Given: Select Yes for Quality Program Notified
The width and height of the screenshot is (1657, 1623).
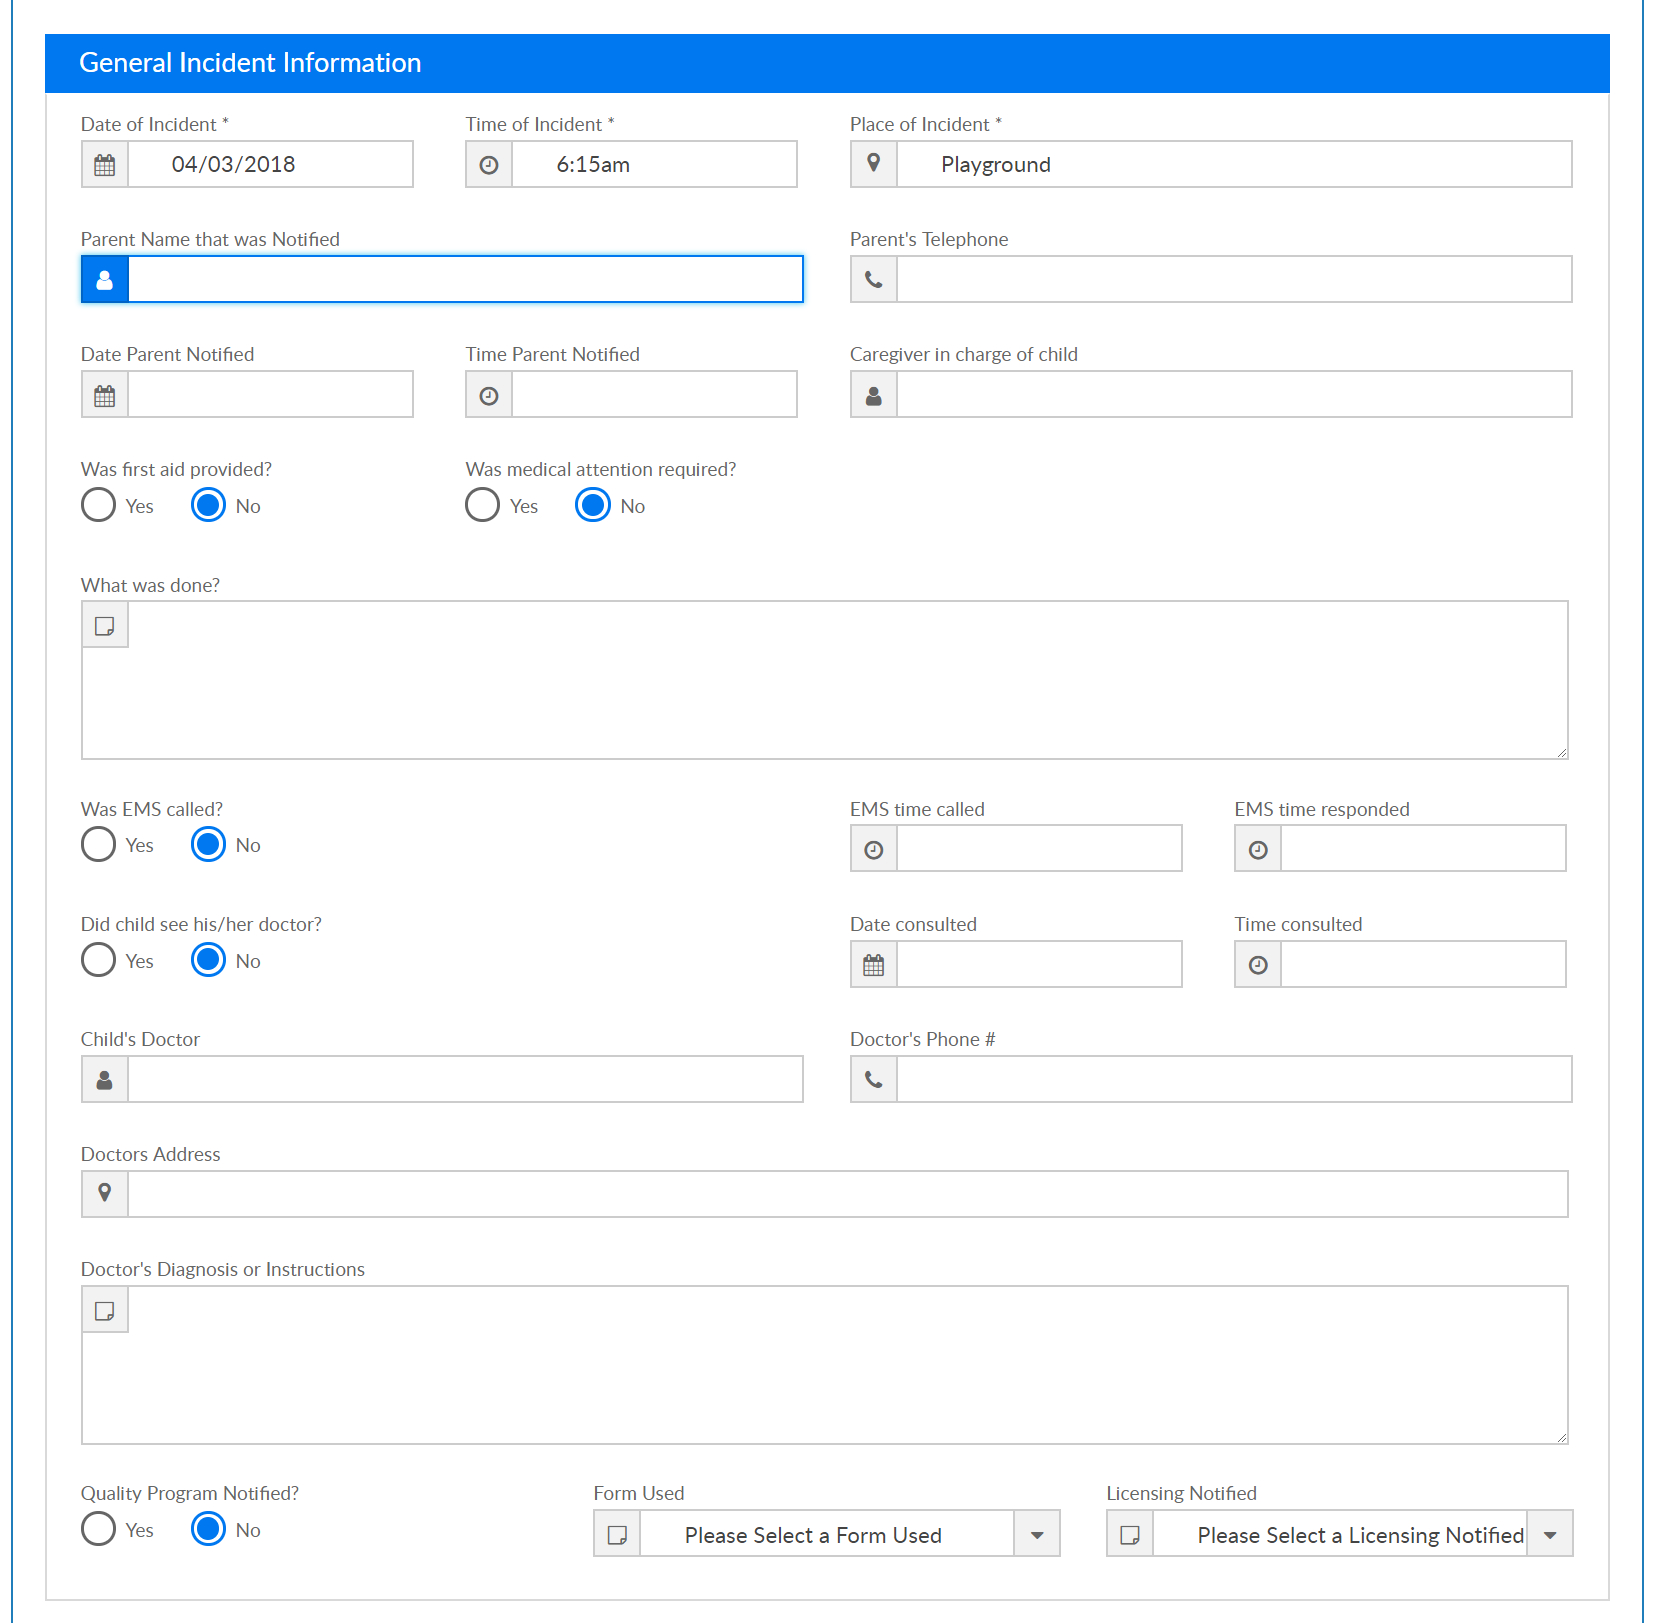Looking at the screenshot, I should [98, 1529].
